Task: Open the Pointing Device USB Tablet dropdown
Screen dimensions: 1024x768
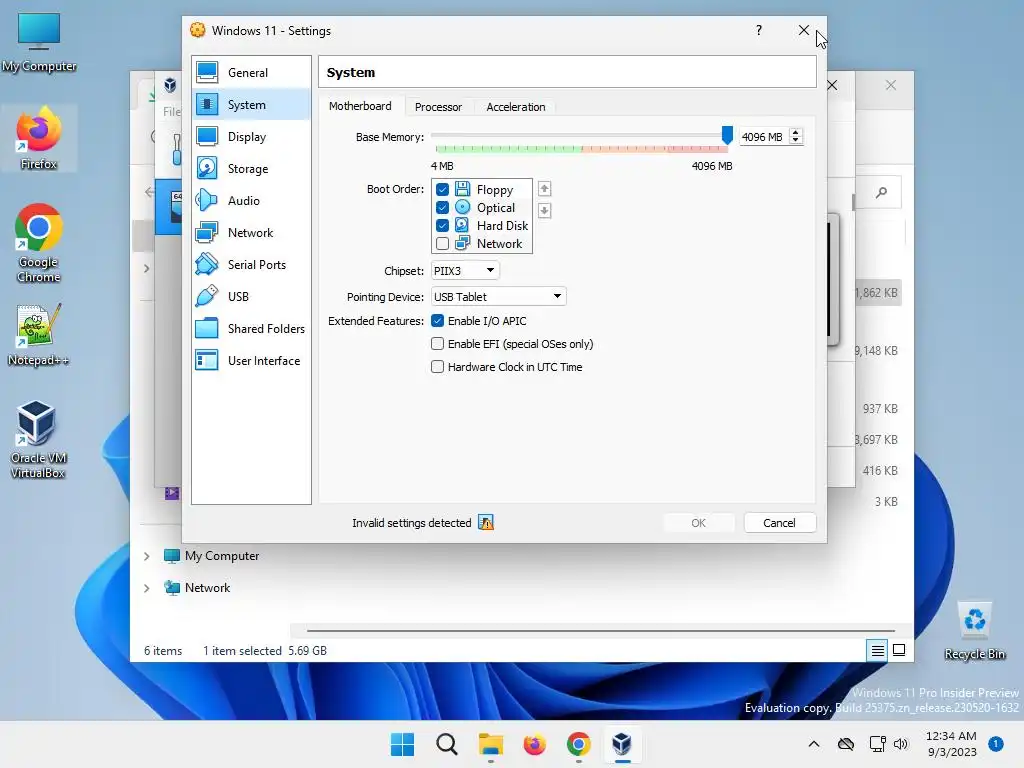Action: 498,296
